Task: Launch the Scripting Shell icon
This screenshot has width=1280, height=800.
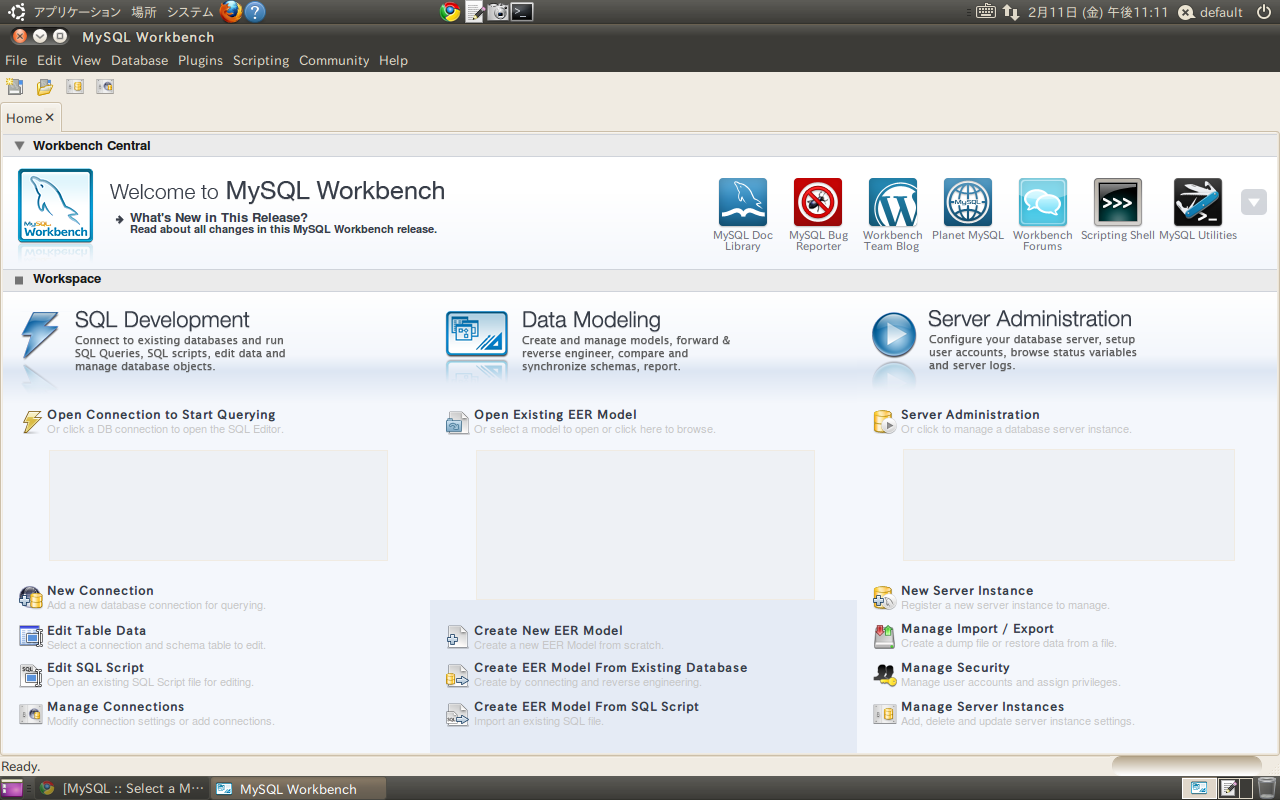Action: [1117, 203]
